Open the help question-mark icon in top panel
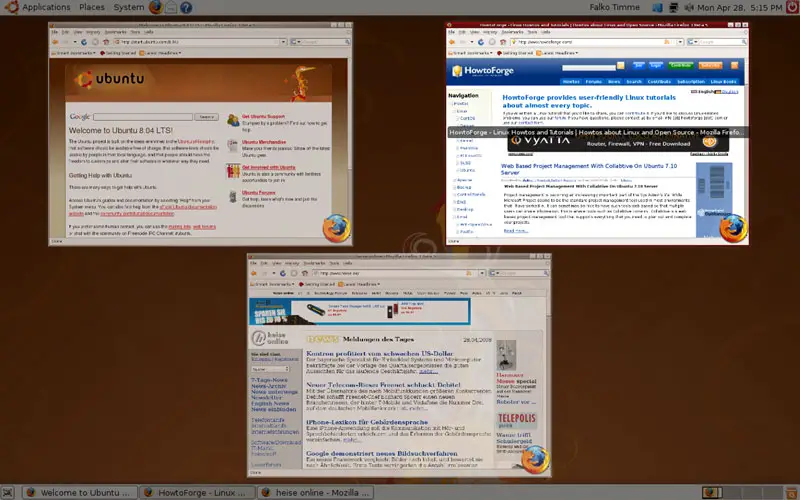 (186, 8)
